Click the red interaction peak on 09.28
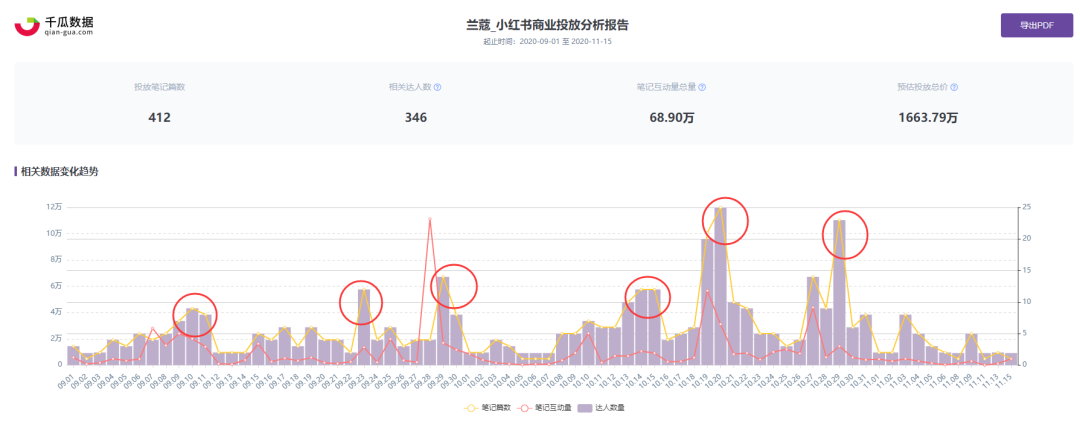Image resolution: width=1080 pixels, height=424 pixels. [430, 219]
